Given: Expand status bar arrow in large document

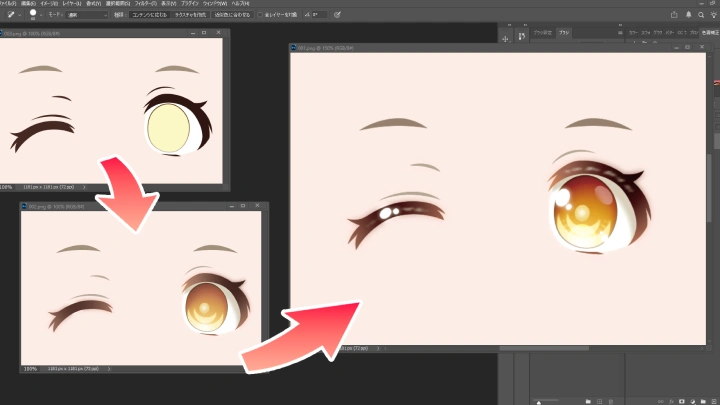Looking at the screenshot, I should pos(378,348).
